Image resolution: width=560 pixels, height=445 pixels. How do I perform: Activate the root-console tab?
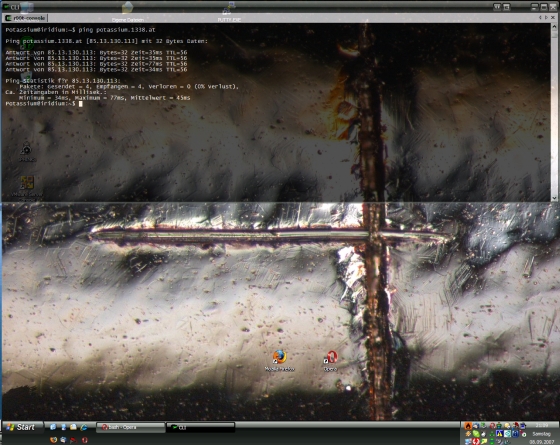[x=25, y=18]
